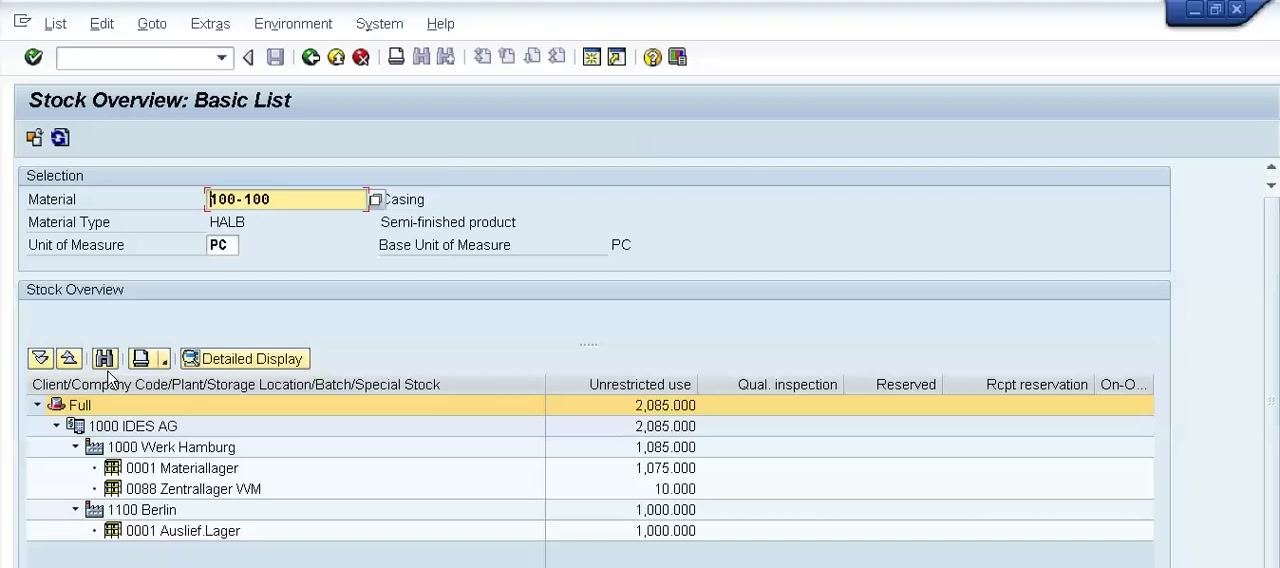The image size is (1280, 568).
Task: Click the Qual. inspection column header
Action: pyautogui.click(x=770, y=384)
